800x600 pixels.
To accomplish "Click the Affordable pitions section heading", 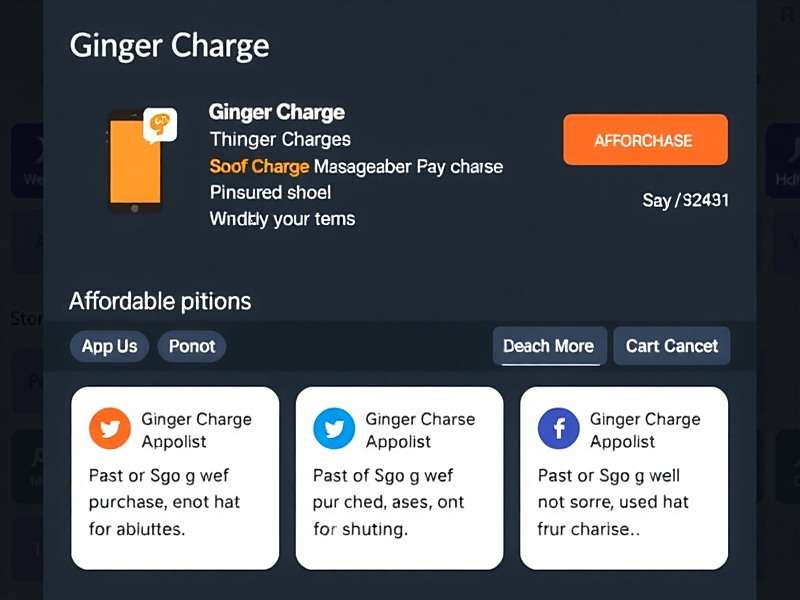I will (x=160, y=301).
